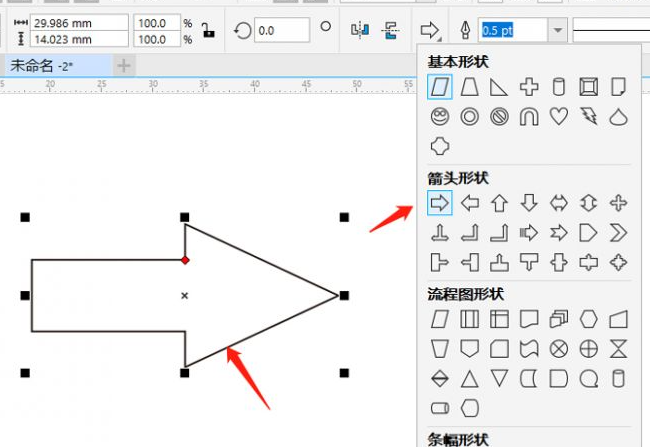Add a new document with plus tab
This screenshot has width=650, height=447.
123,66
